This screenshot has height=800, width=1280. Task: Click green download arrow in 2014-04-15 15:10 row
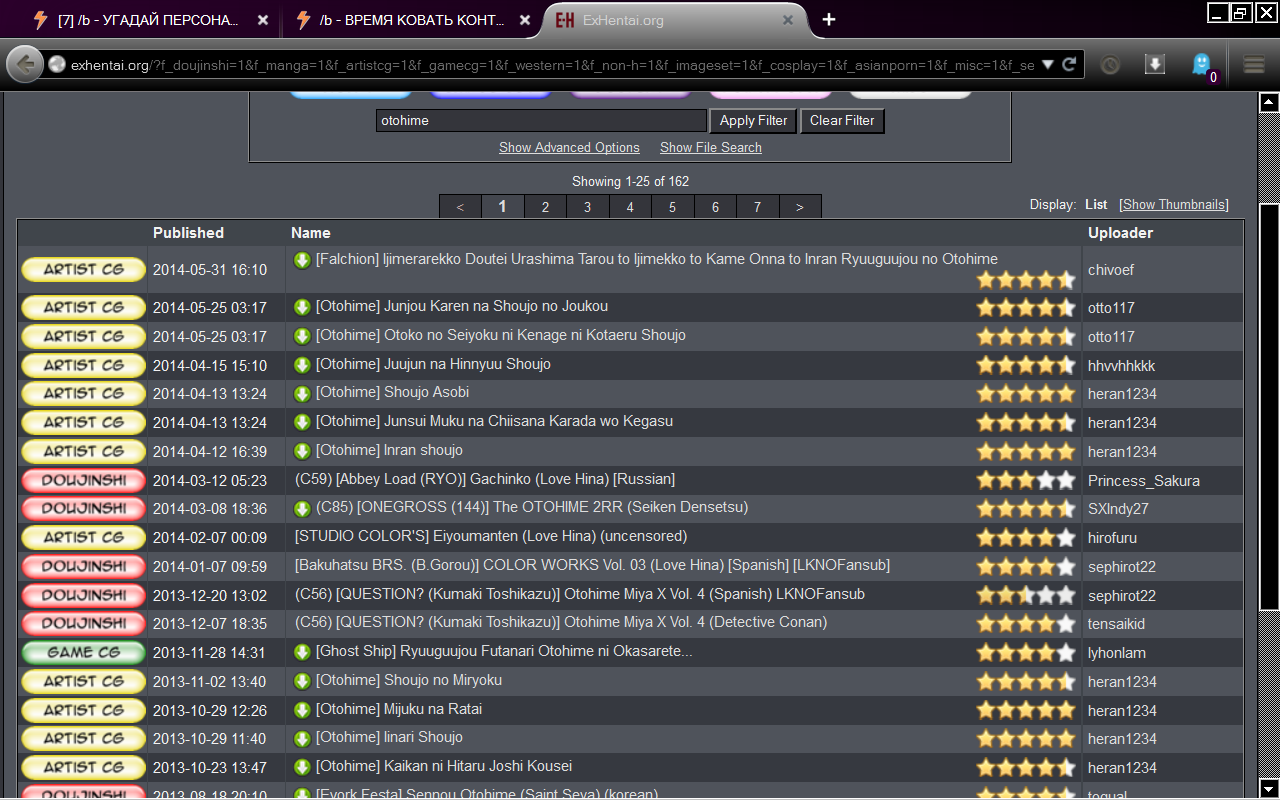coord(302,365)
